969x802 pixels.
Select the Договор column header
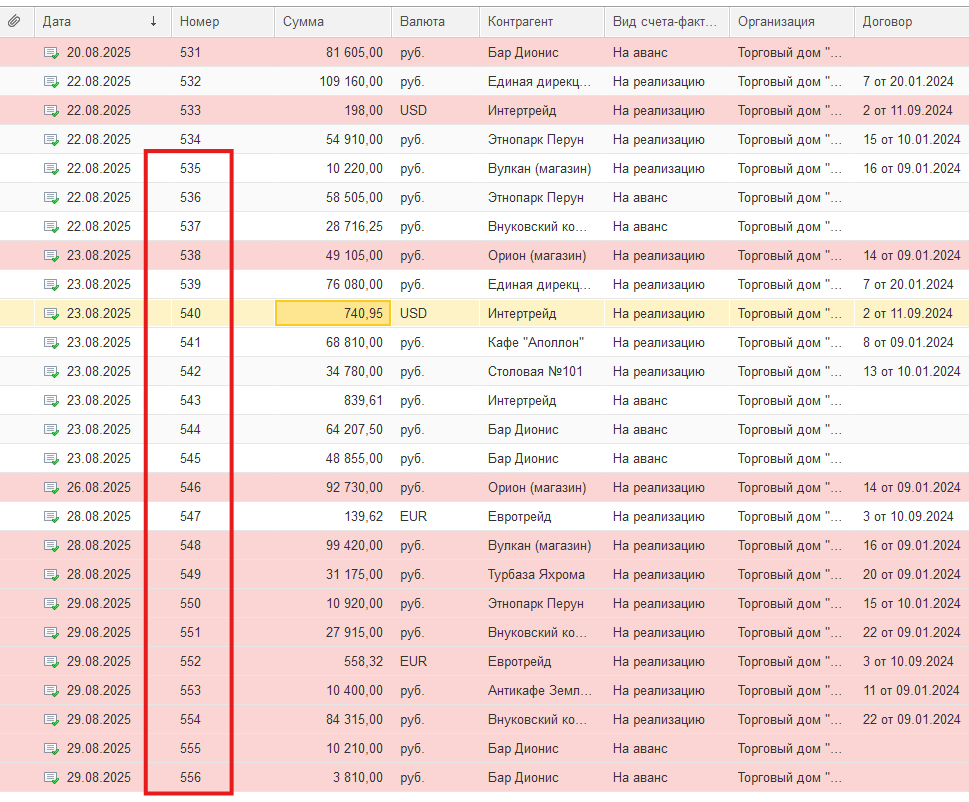click(886, 21)
